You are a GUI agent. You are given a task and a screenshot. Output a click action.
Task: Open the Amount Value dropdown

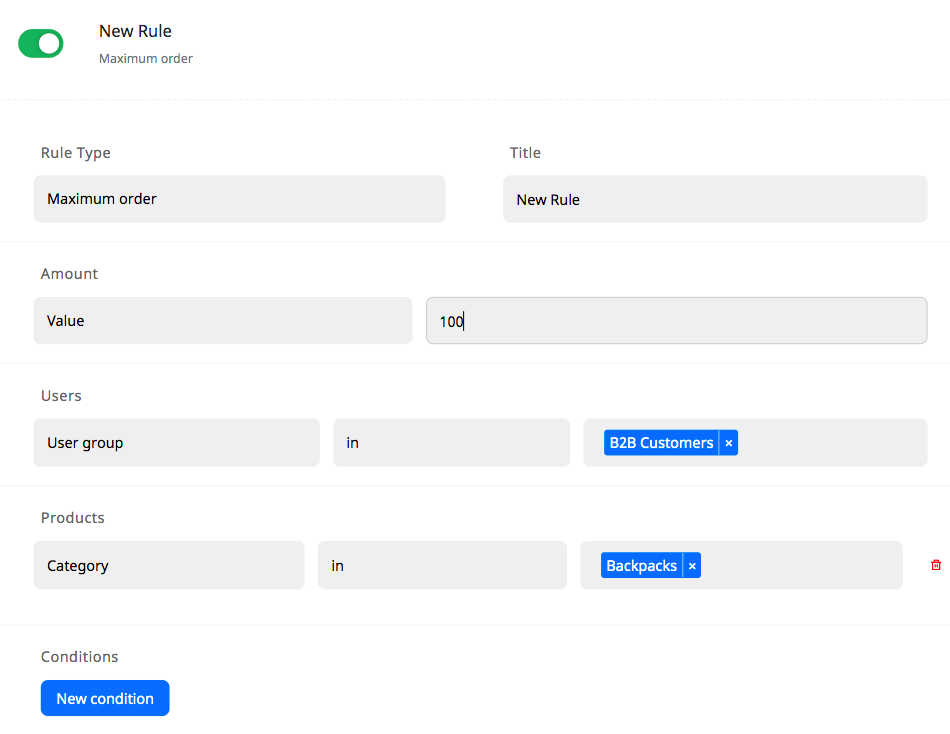[222, 321]
